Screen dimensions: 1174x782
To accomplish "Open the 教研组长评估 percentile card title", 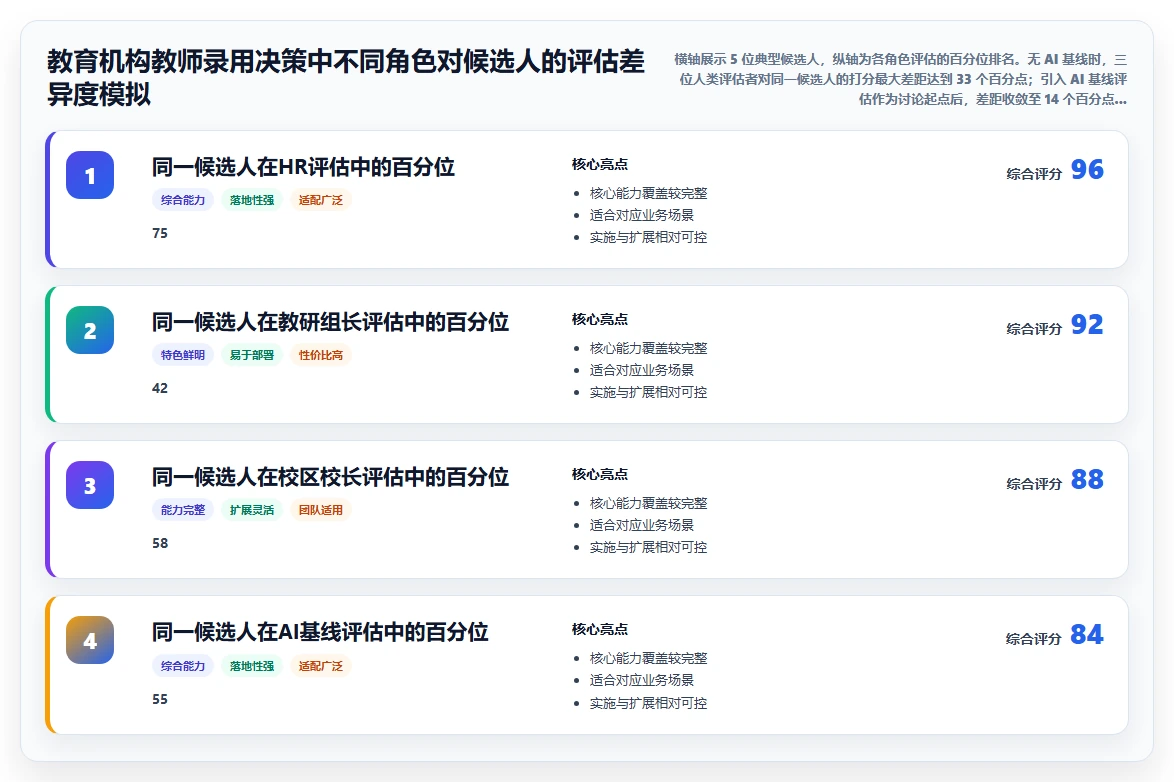I will pos(330,322).
